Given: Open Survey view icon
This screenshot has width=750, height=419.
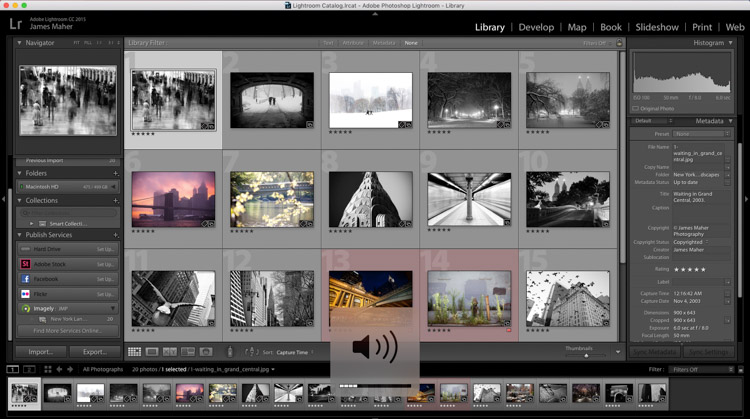Looking at the screenshot, I should click(x=187, y=352).
